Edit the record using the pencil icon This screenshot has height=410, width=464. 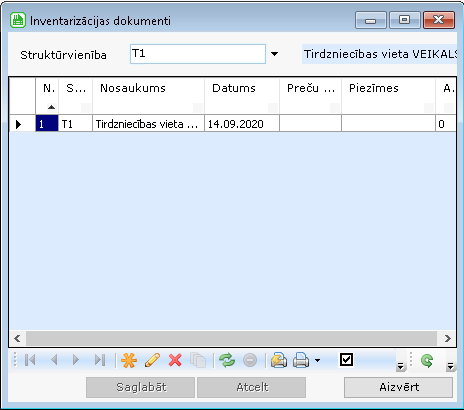(x=152, y=360)
